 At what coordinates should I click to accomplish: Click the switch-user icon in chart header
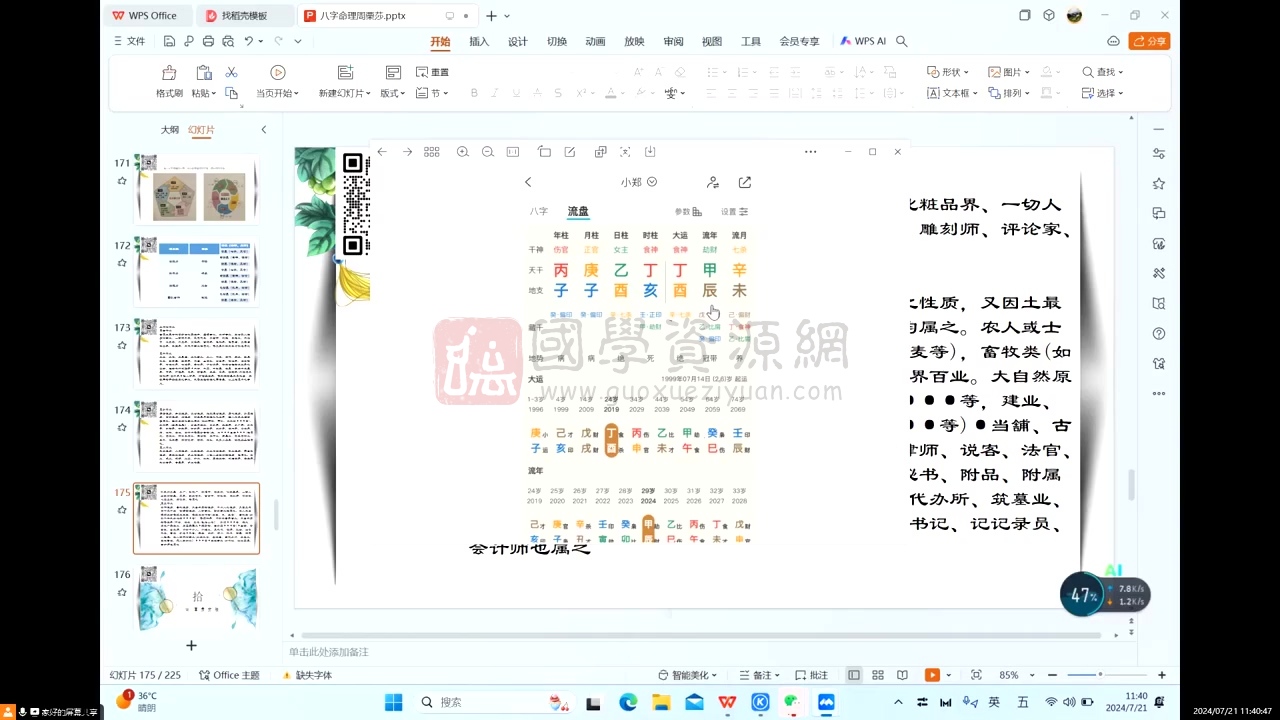point(713,182)
